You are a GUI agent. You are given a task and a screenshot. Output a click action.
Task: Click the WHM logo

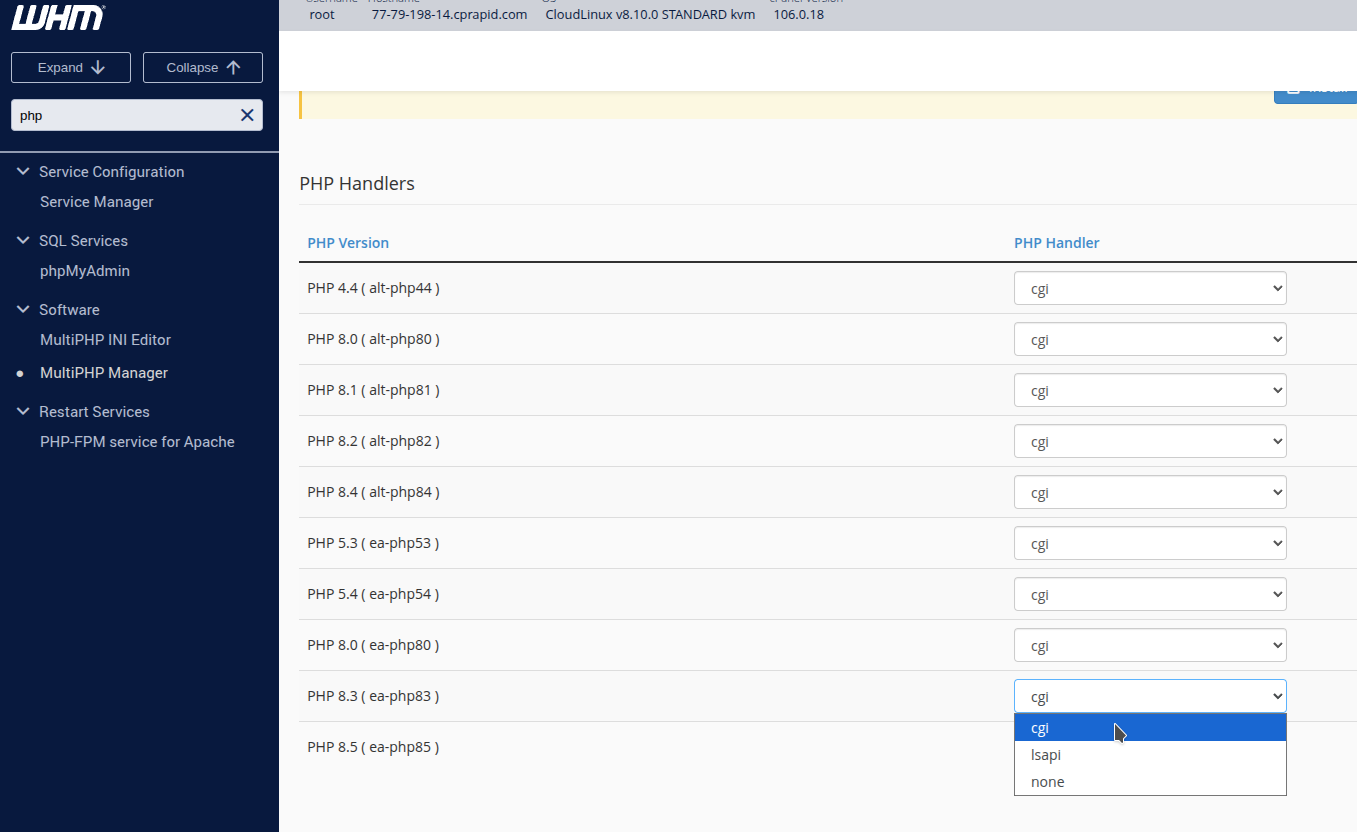click(58, 17)
